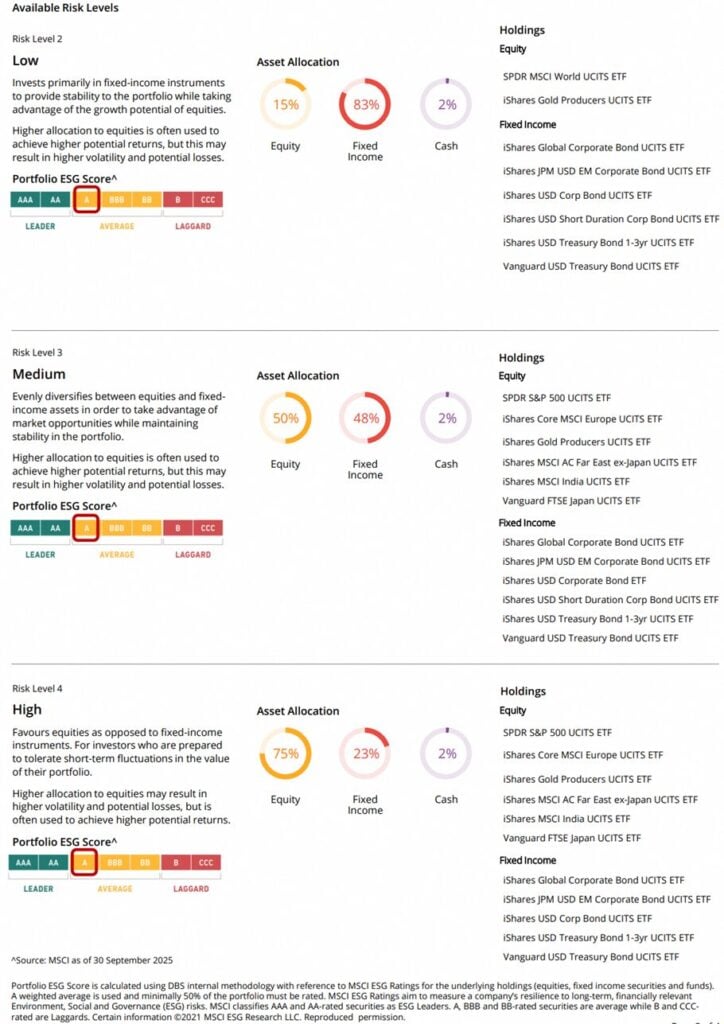Viewport: 724px width, 1024px height.
Task: Open SPDR MSCI World UCITS ETF holding
Action: 565,77
